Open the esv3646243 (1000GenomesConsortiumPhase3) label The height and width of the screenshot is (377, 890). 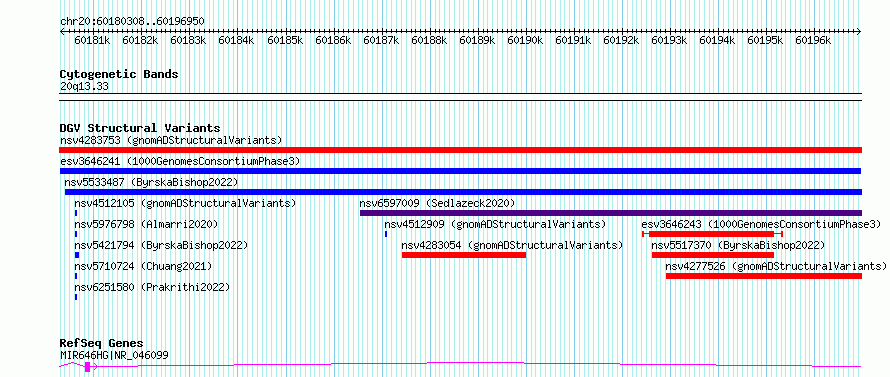pyautogui.click(x=761, y=224)
